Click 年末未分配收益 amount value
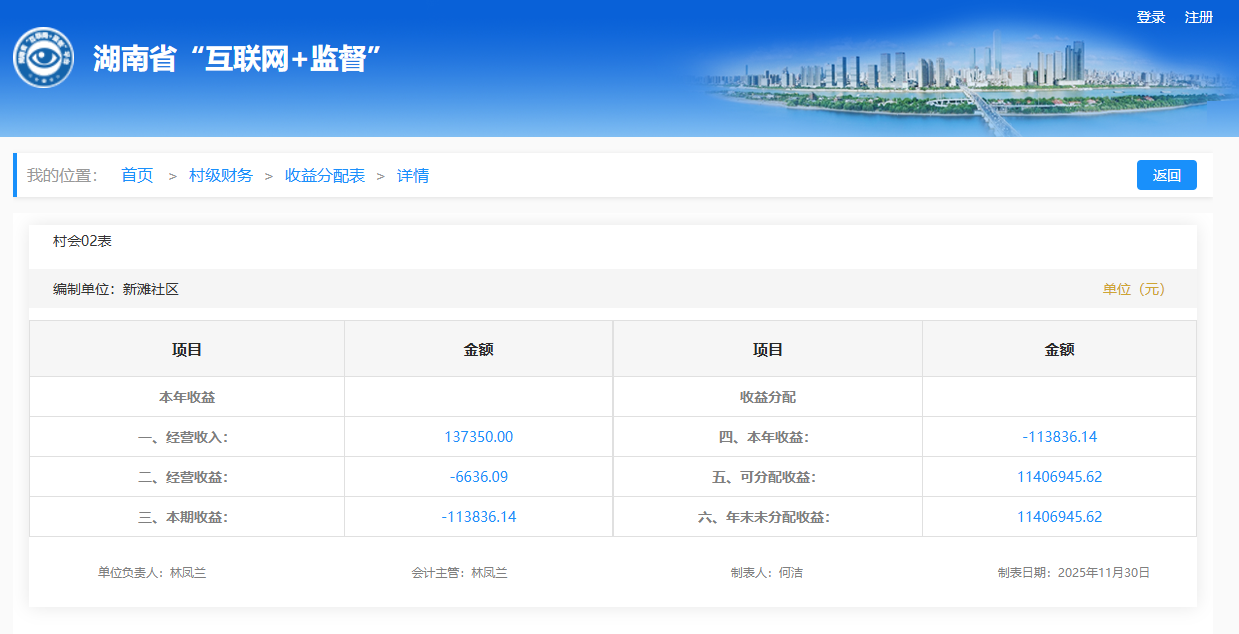Viewport: 1239px width, 634px height. (1059, 517)
